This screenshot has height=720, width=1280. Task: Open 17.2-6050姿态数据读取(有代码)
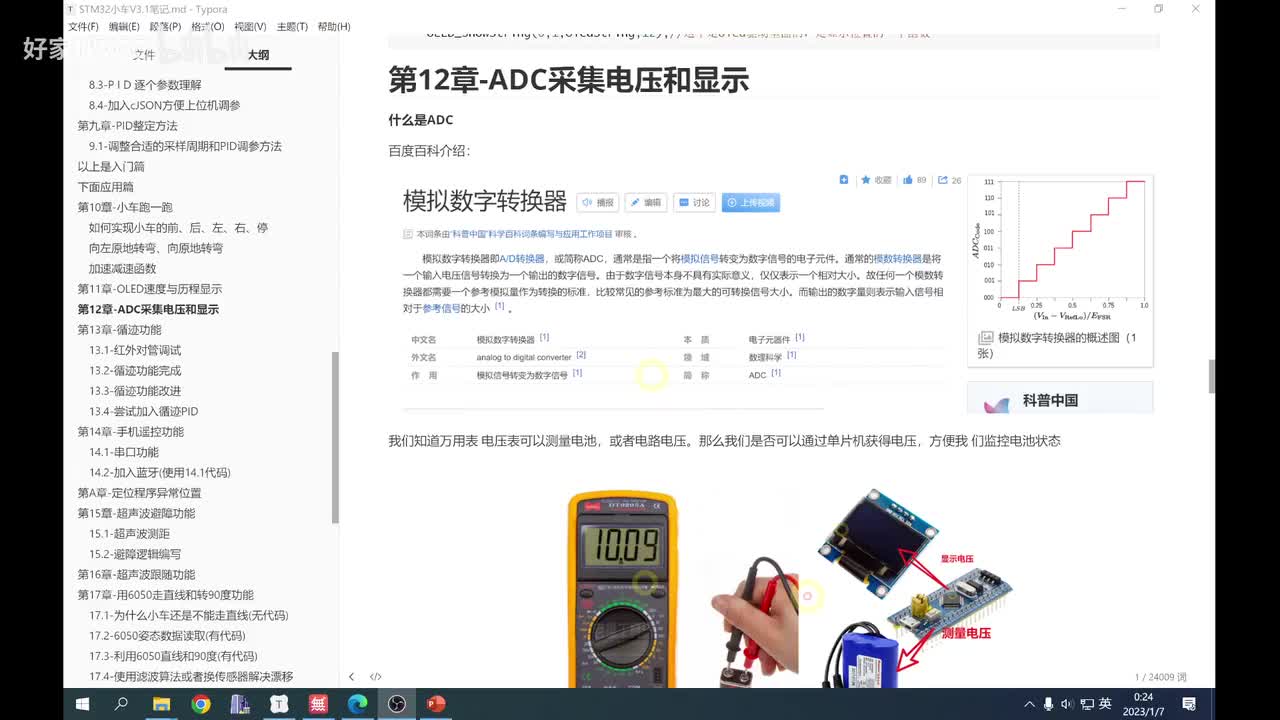166,636
